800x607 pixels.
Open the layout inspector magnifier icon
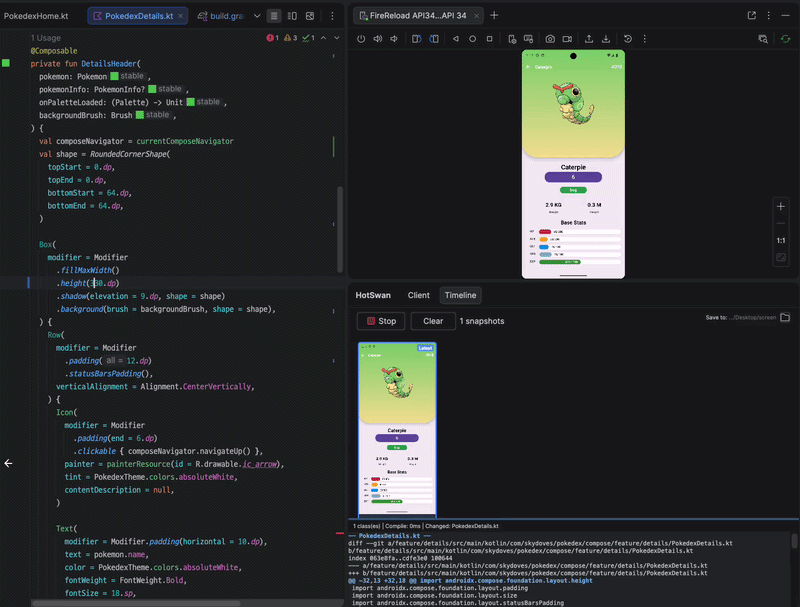(763, 39)
